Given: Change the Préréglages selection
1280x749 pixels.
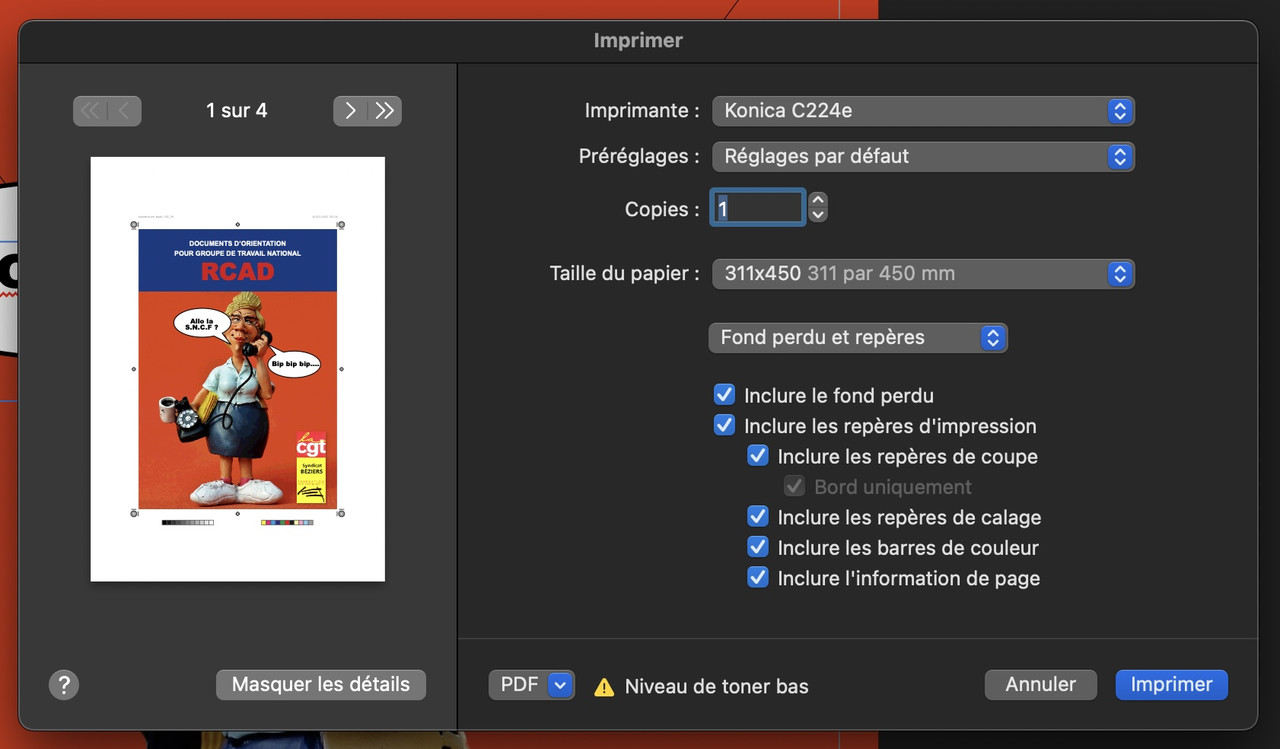Looking at the screenshot, I should [922, 157].
